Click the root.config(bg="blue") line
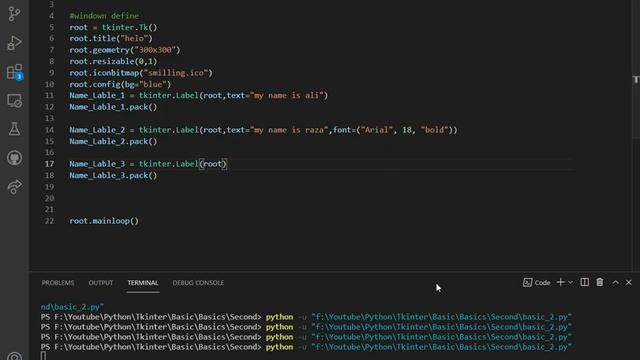The image size is (640, 360). [120, 84]
